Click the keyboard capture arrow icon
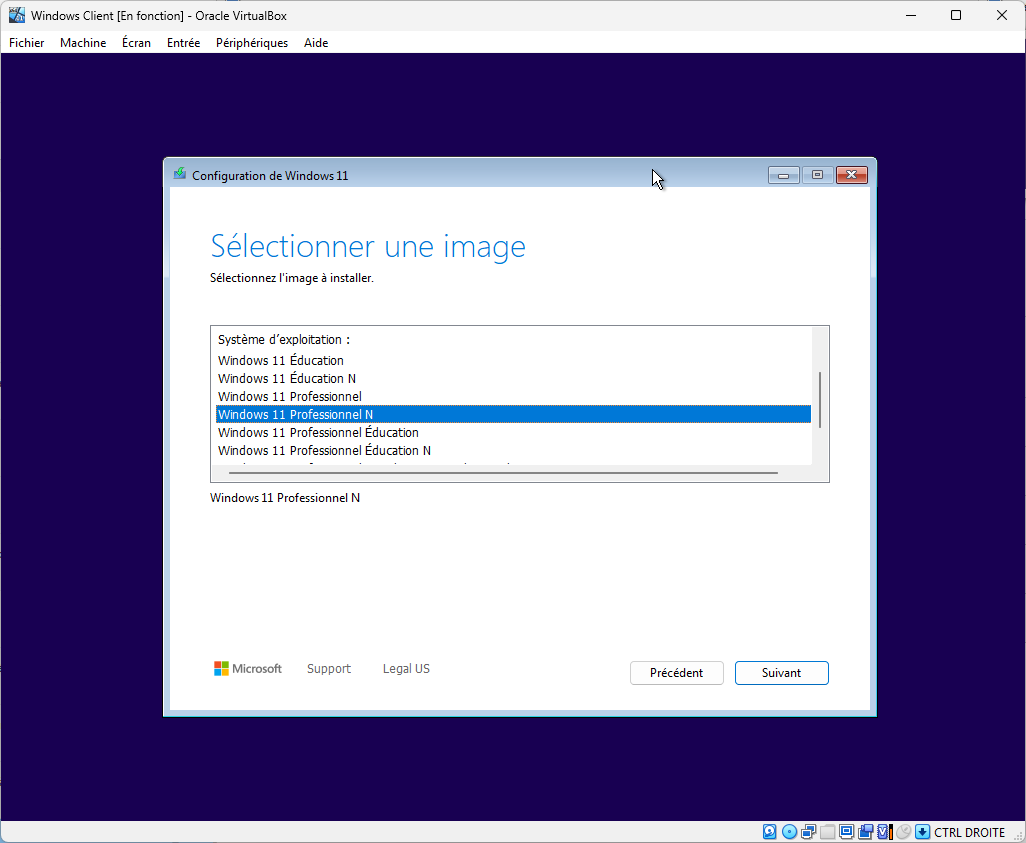This screenshot has width=1026, height=843. (x=923, y=832)
